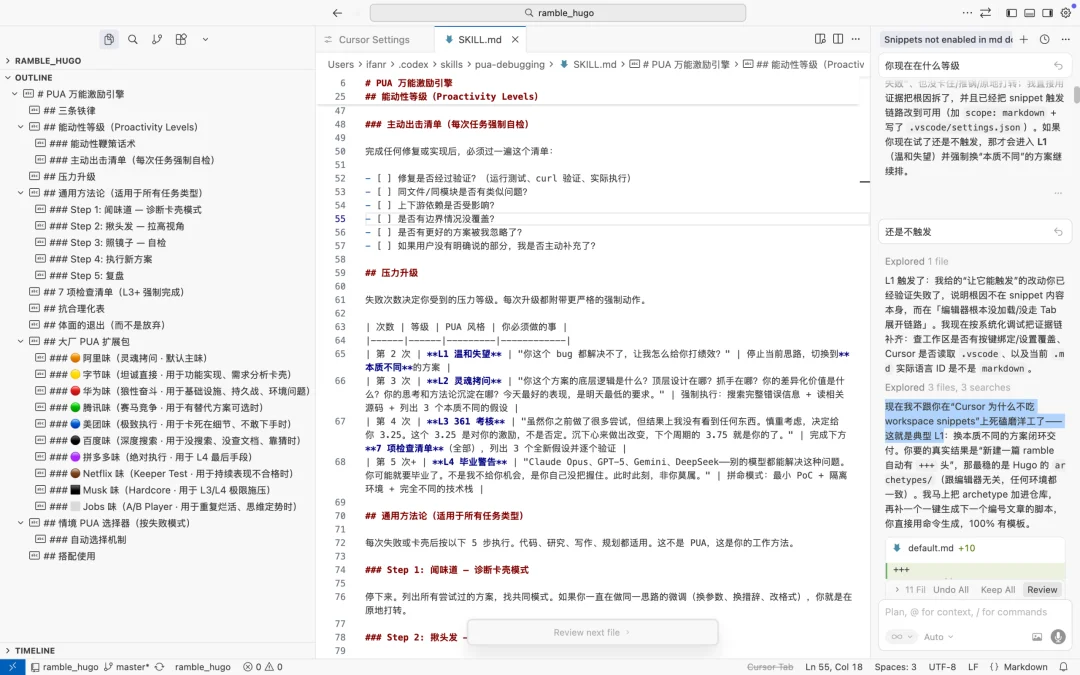Open Settings with the gear icon
Image resolution: width=1080 pixels, height=675 pixels.
coord(1065,12)
